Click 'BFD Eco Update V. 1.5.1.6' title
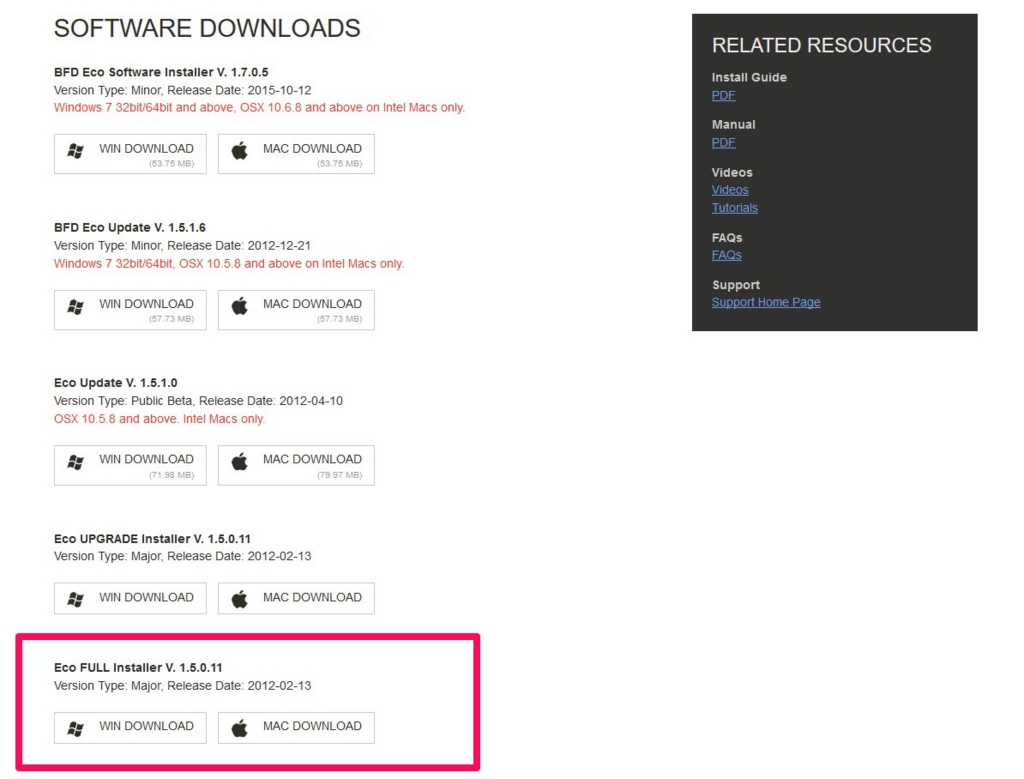This screenshot has width=1024, height=779. 130,227
